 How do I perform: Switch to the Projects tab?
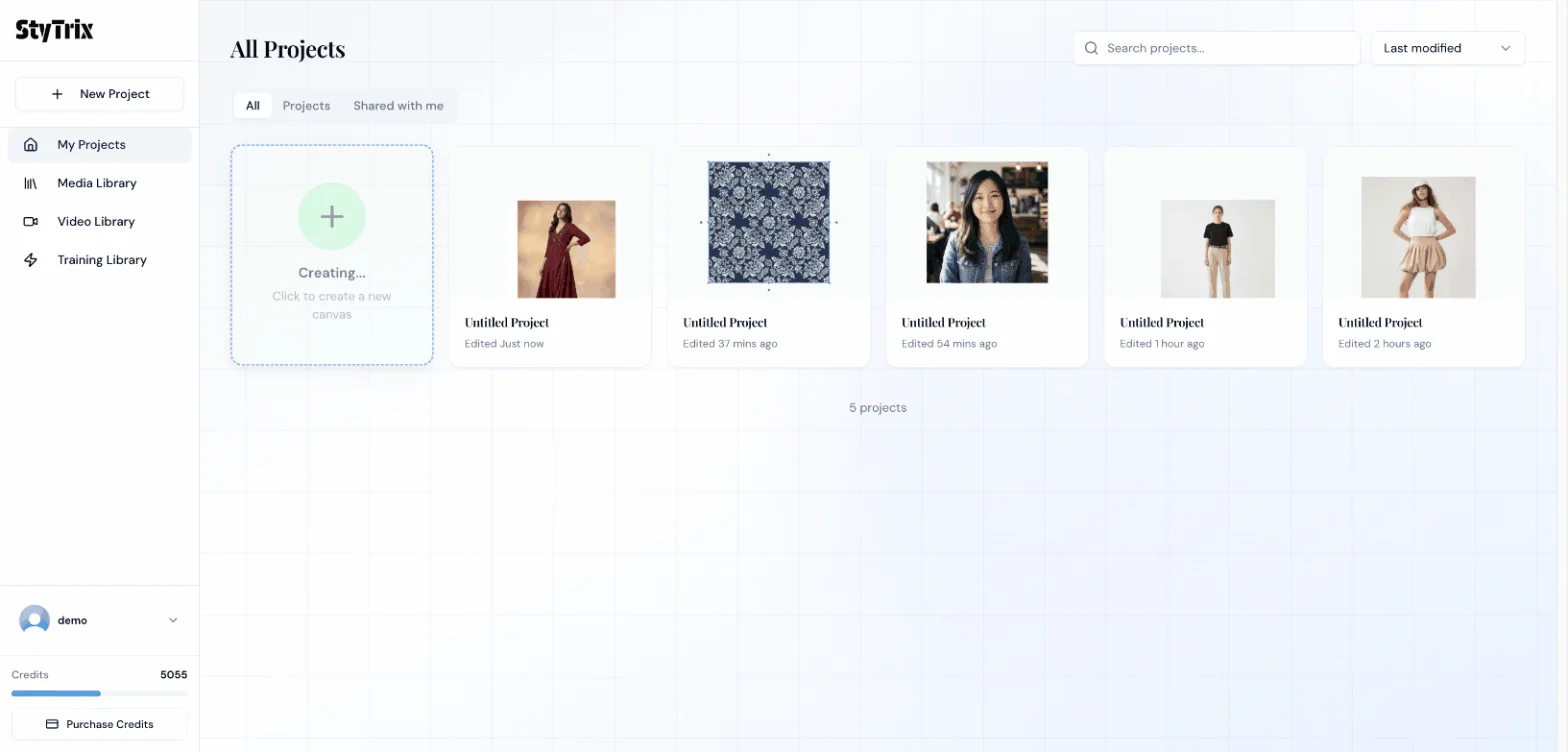click(306, 106)
